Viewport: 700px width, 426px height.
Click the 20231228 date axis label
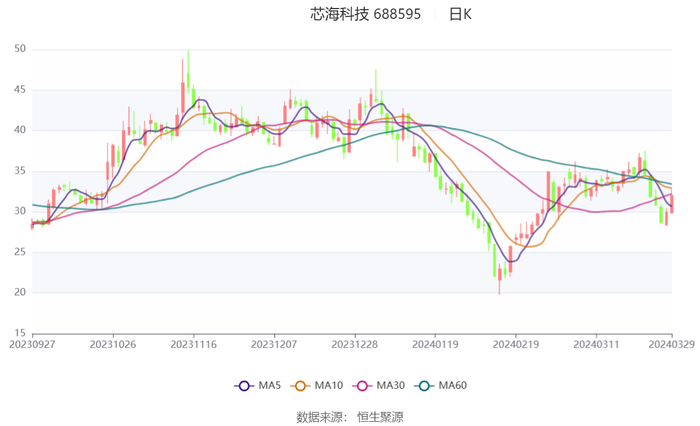click(x=354, y=345)
